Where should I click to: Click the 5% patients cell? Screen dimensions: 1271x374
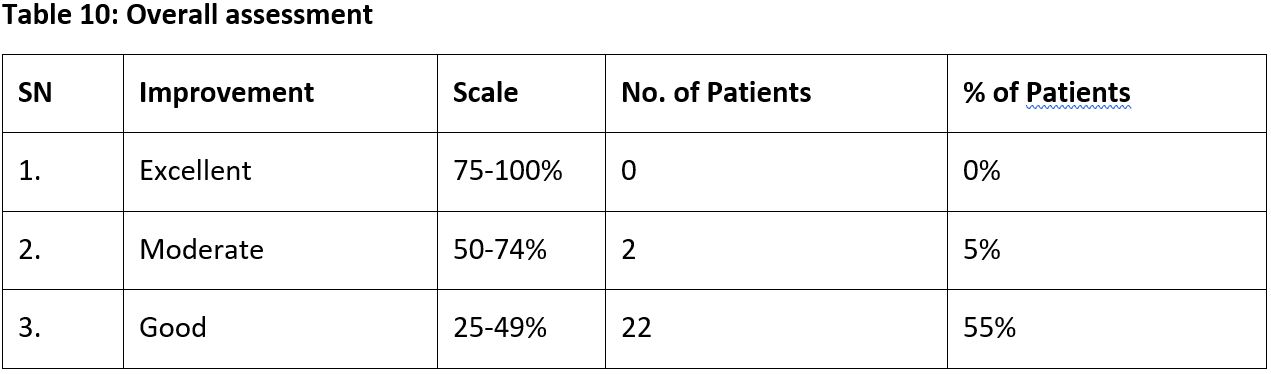(x=1106, y=249)
